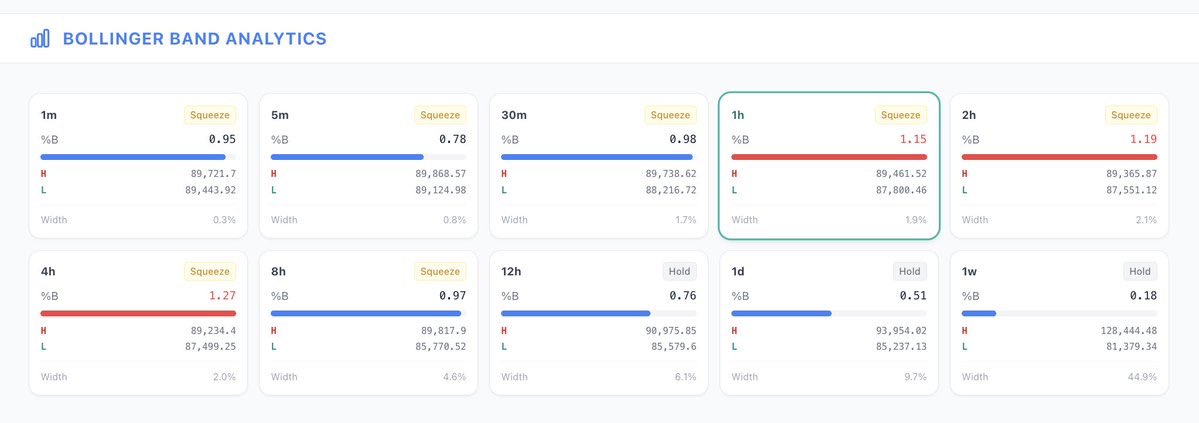This screenshot has width=1199, height=423.
Task: Click the 87,551.12 low value
Action: pyautogui.click(x=1131, y=190)
